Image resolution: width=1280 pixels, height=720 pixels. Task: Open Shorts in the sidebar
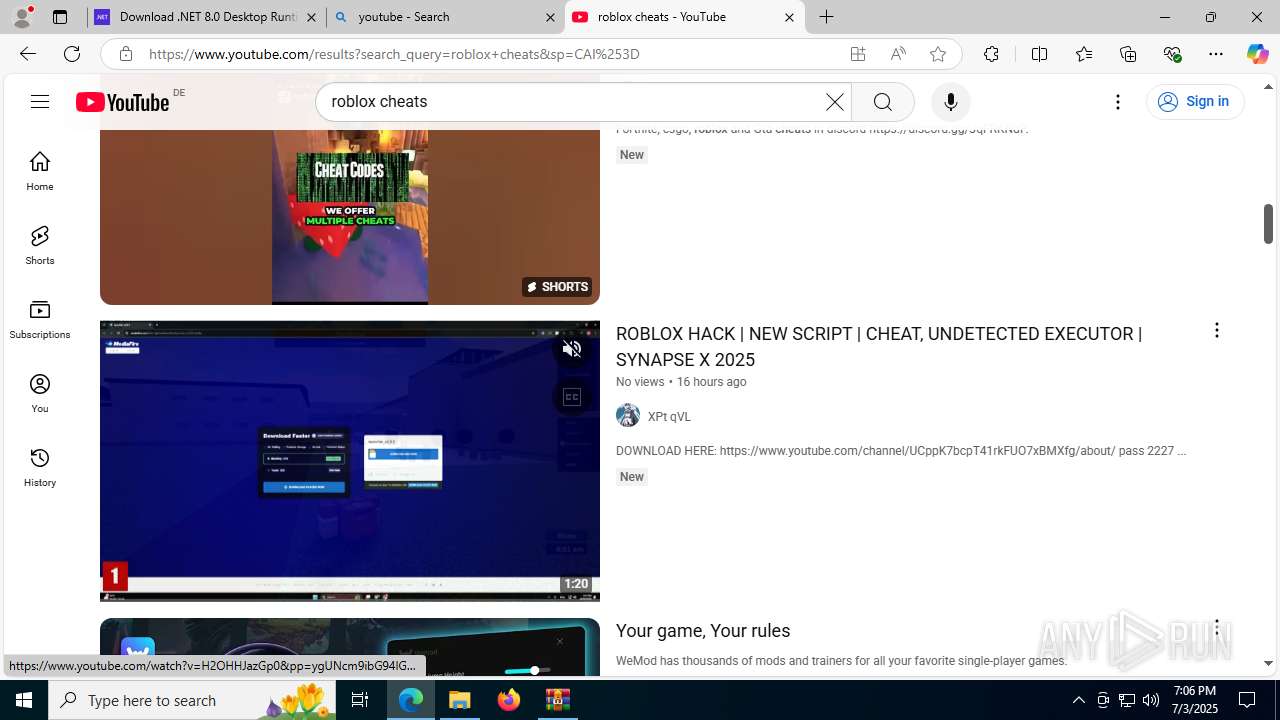coord(40,245)
